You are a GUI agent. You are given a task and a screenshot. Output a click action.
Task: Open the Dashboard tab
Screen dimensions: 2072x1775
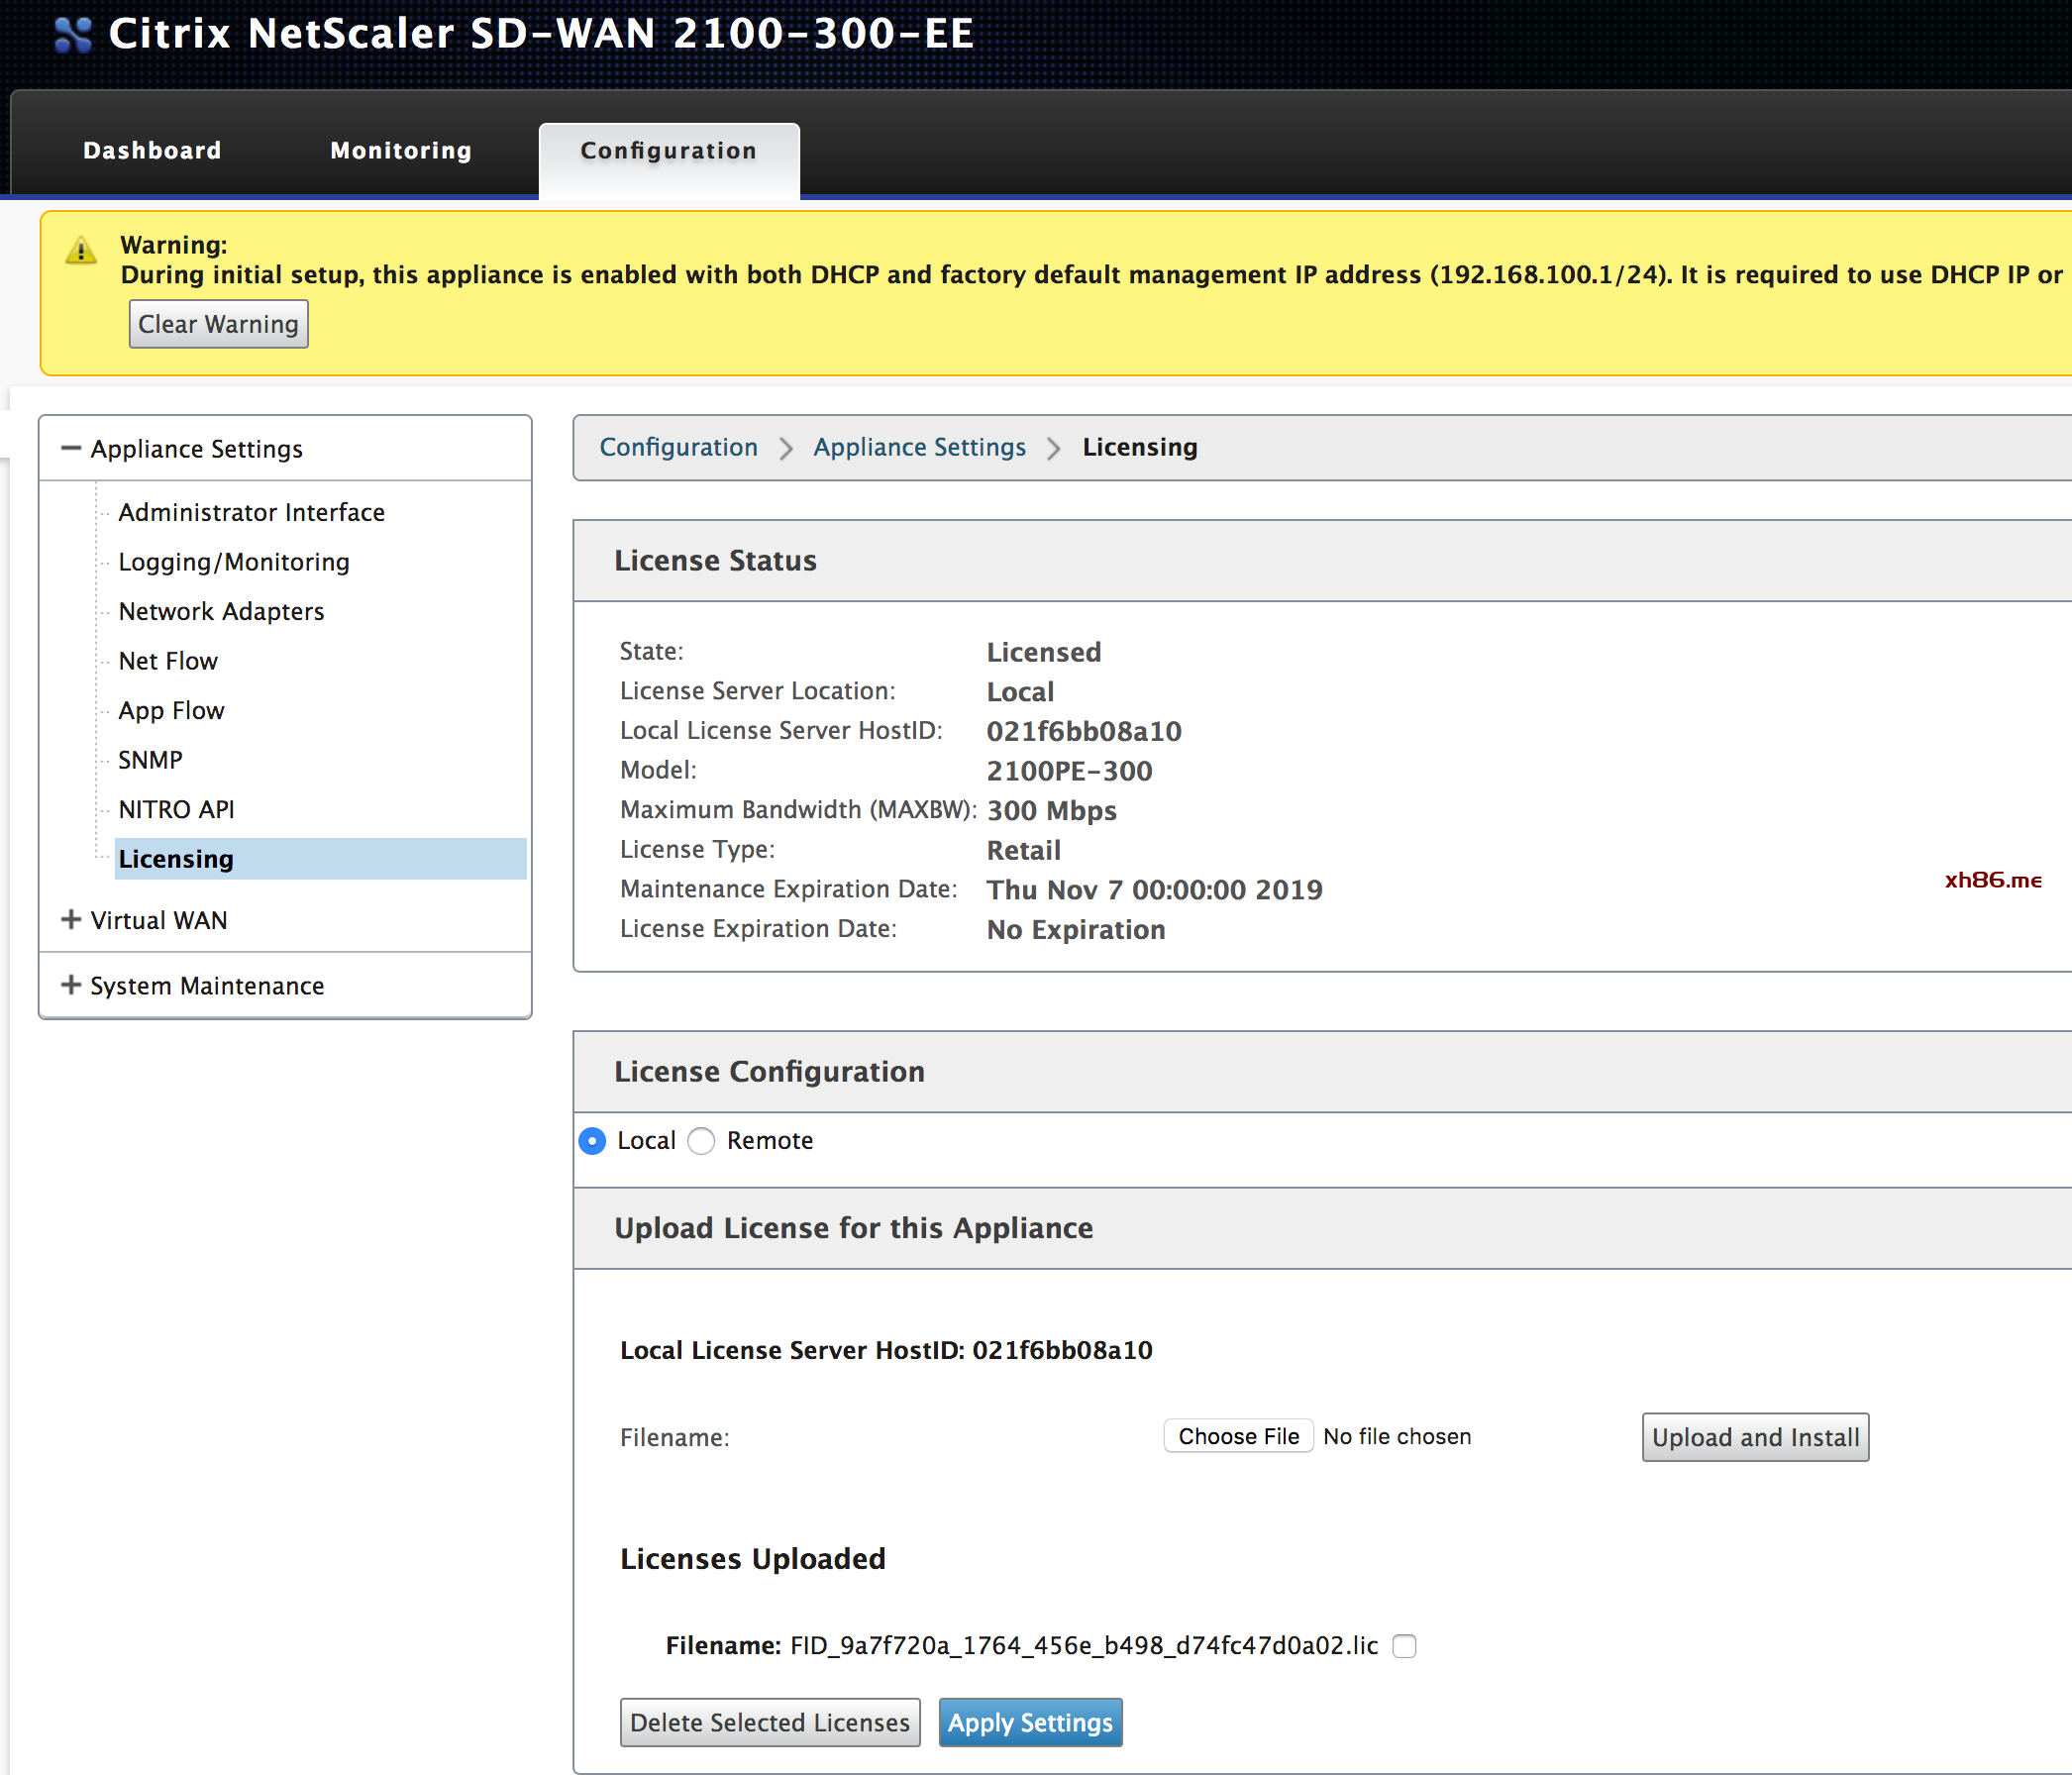[152, 150]
